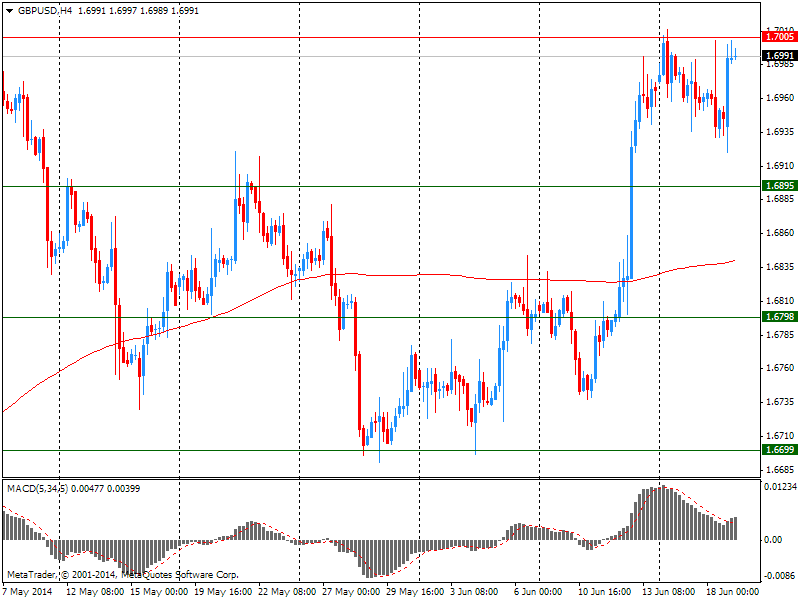Click the 15 May 00:00 time label

159,592
